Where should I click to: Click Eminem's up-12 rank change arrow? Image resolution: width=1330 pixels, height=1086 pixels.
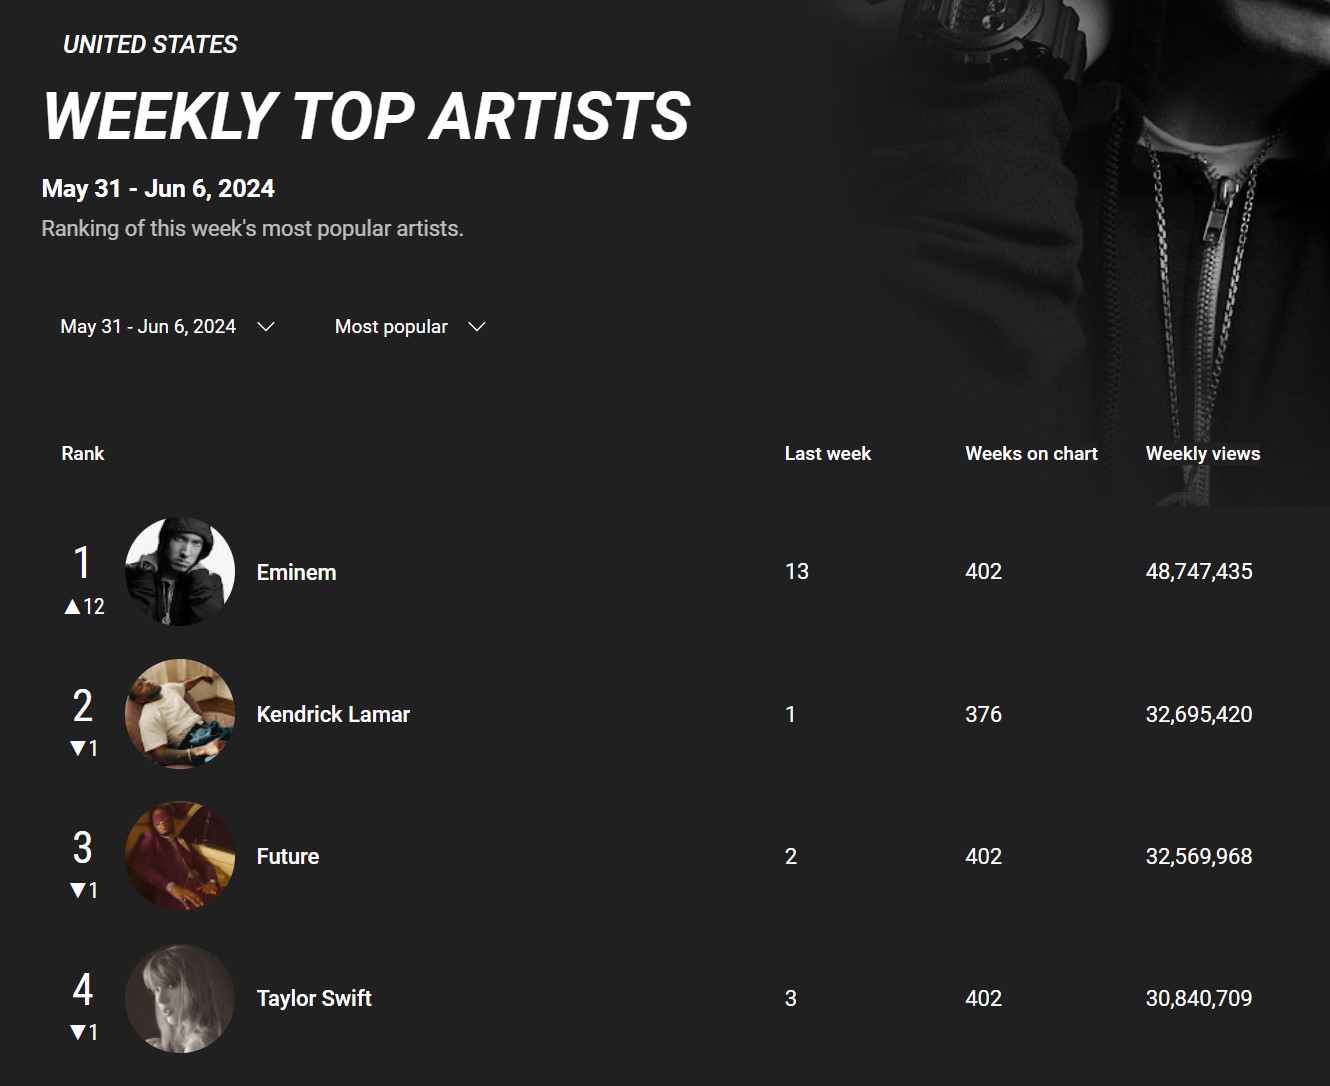point(72,606)
